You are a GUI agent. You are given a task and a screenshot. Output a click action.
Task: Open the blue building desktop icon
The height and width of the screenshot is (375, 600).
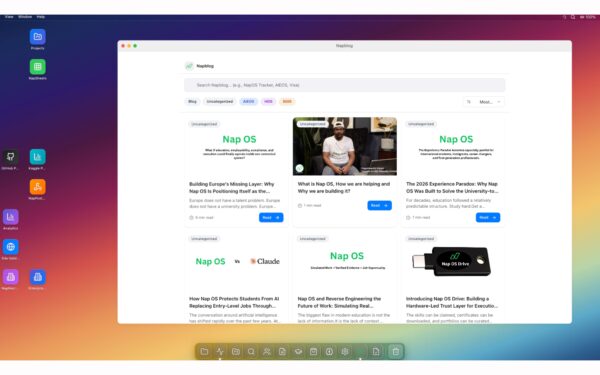[x=38, y=277]
